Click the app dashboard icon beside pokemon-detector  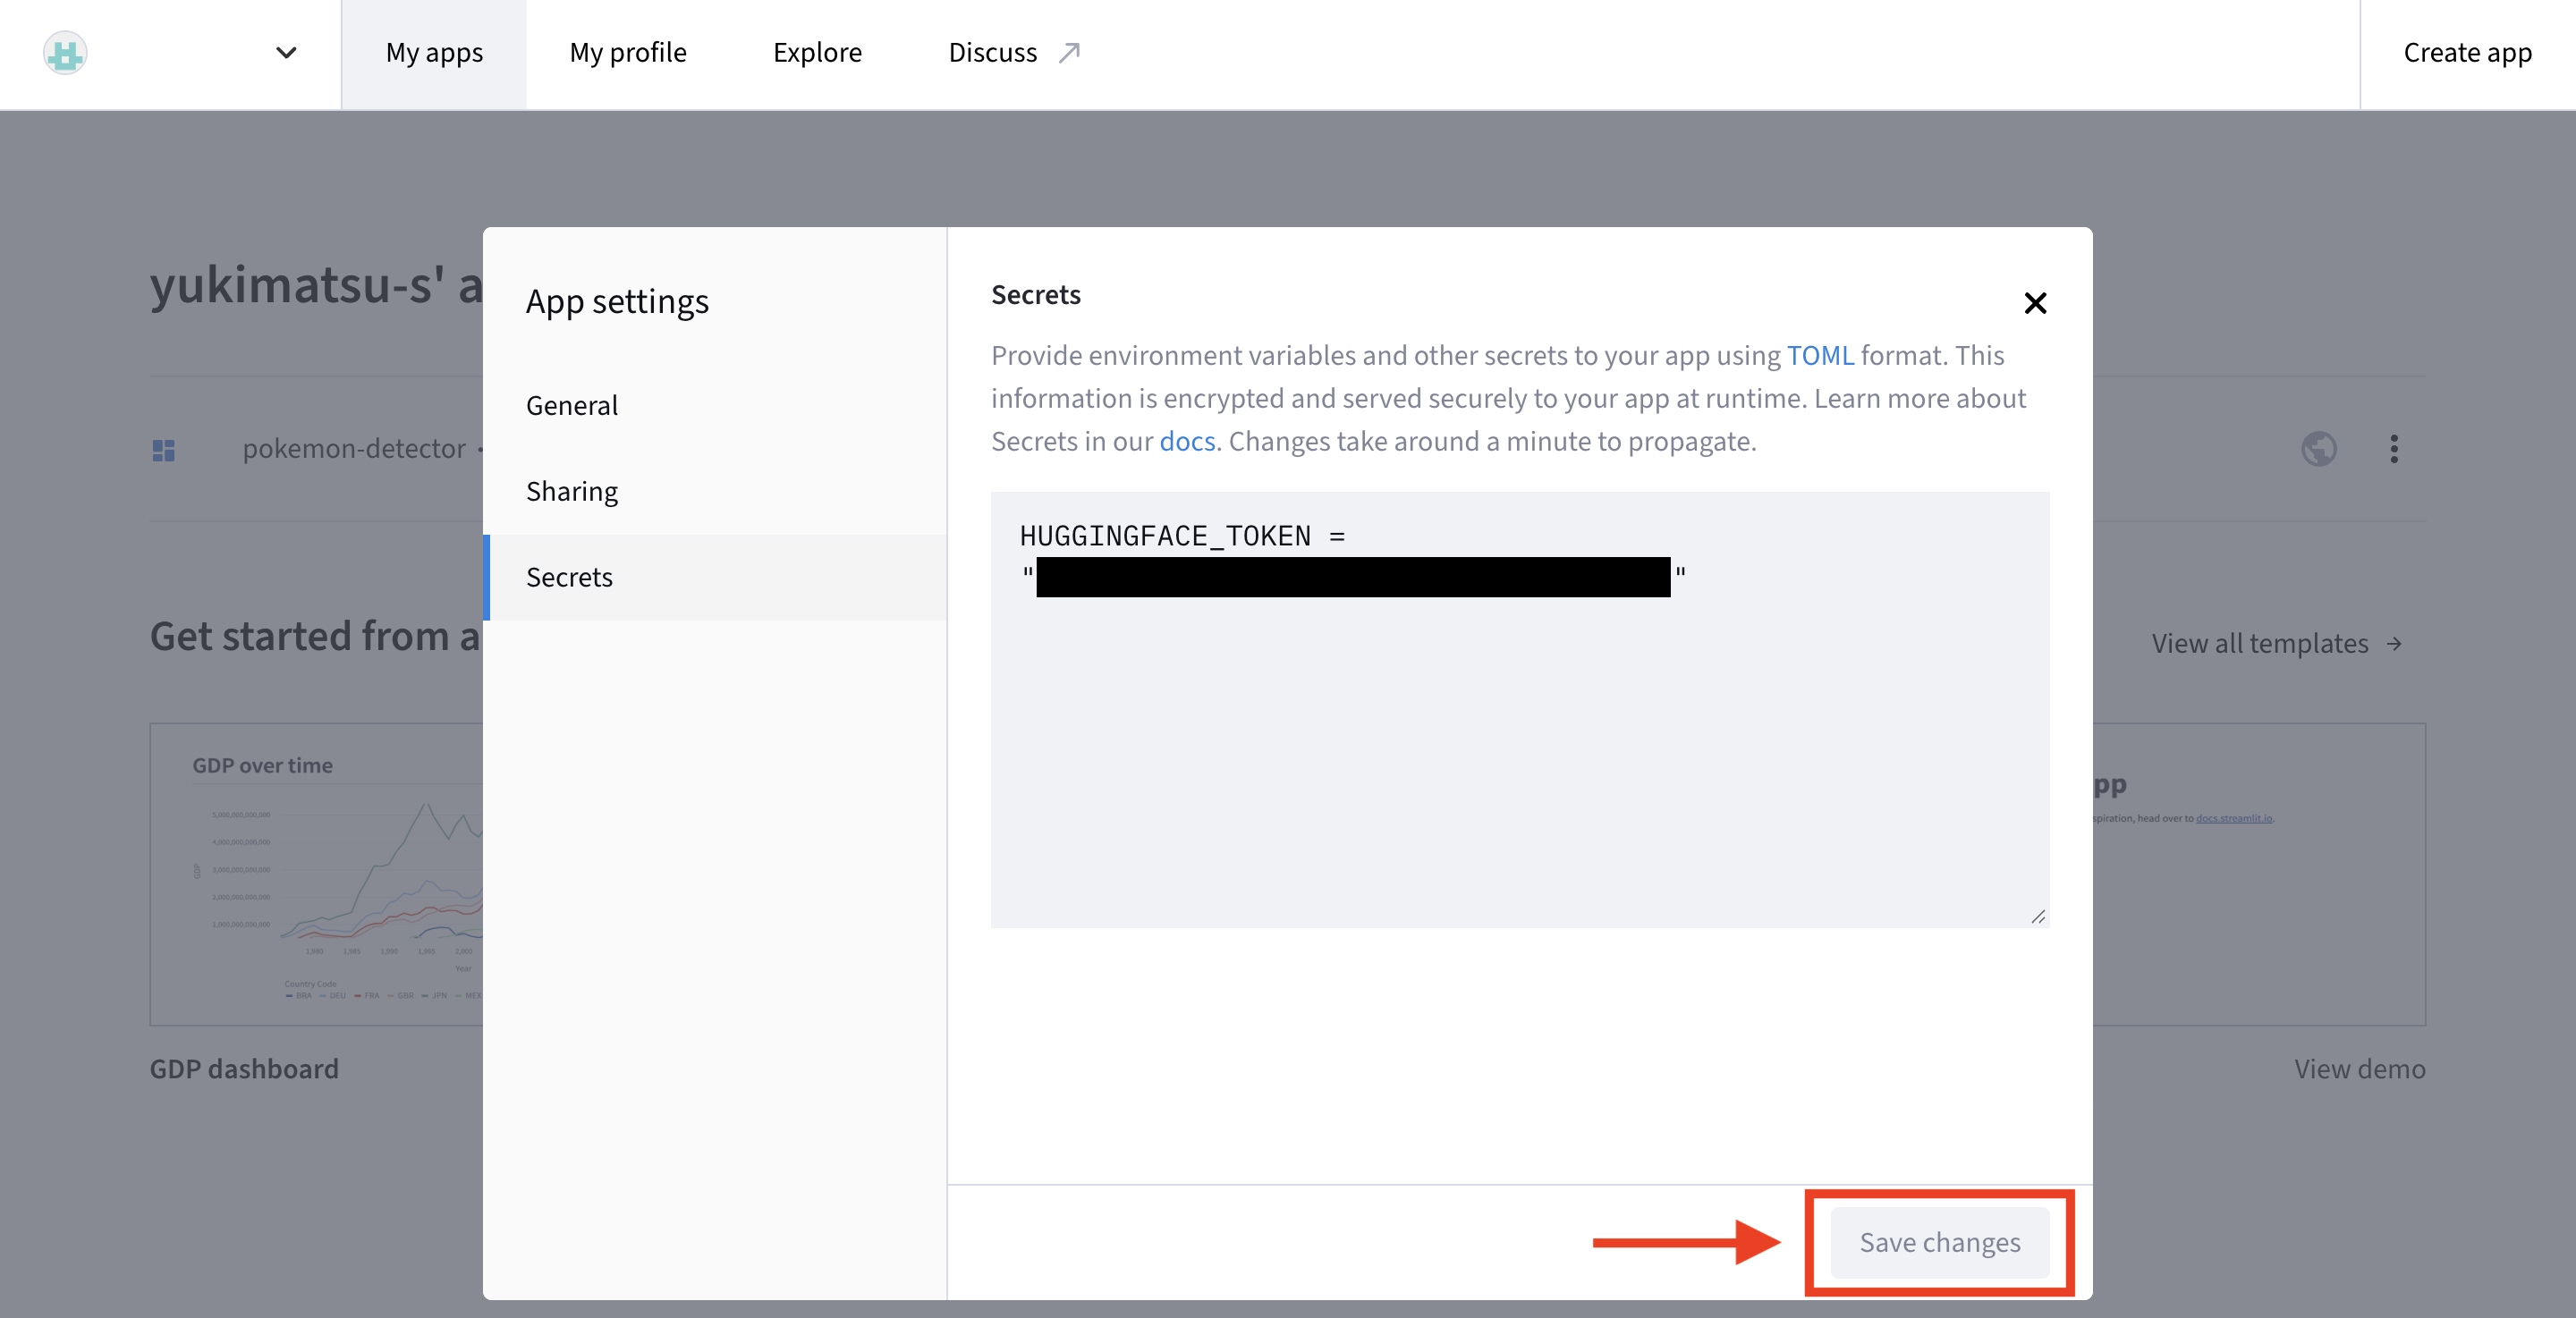pos(165,449)
